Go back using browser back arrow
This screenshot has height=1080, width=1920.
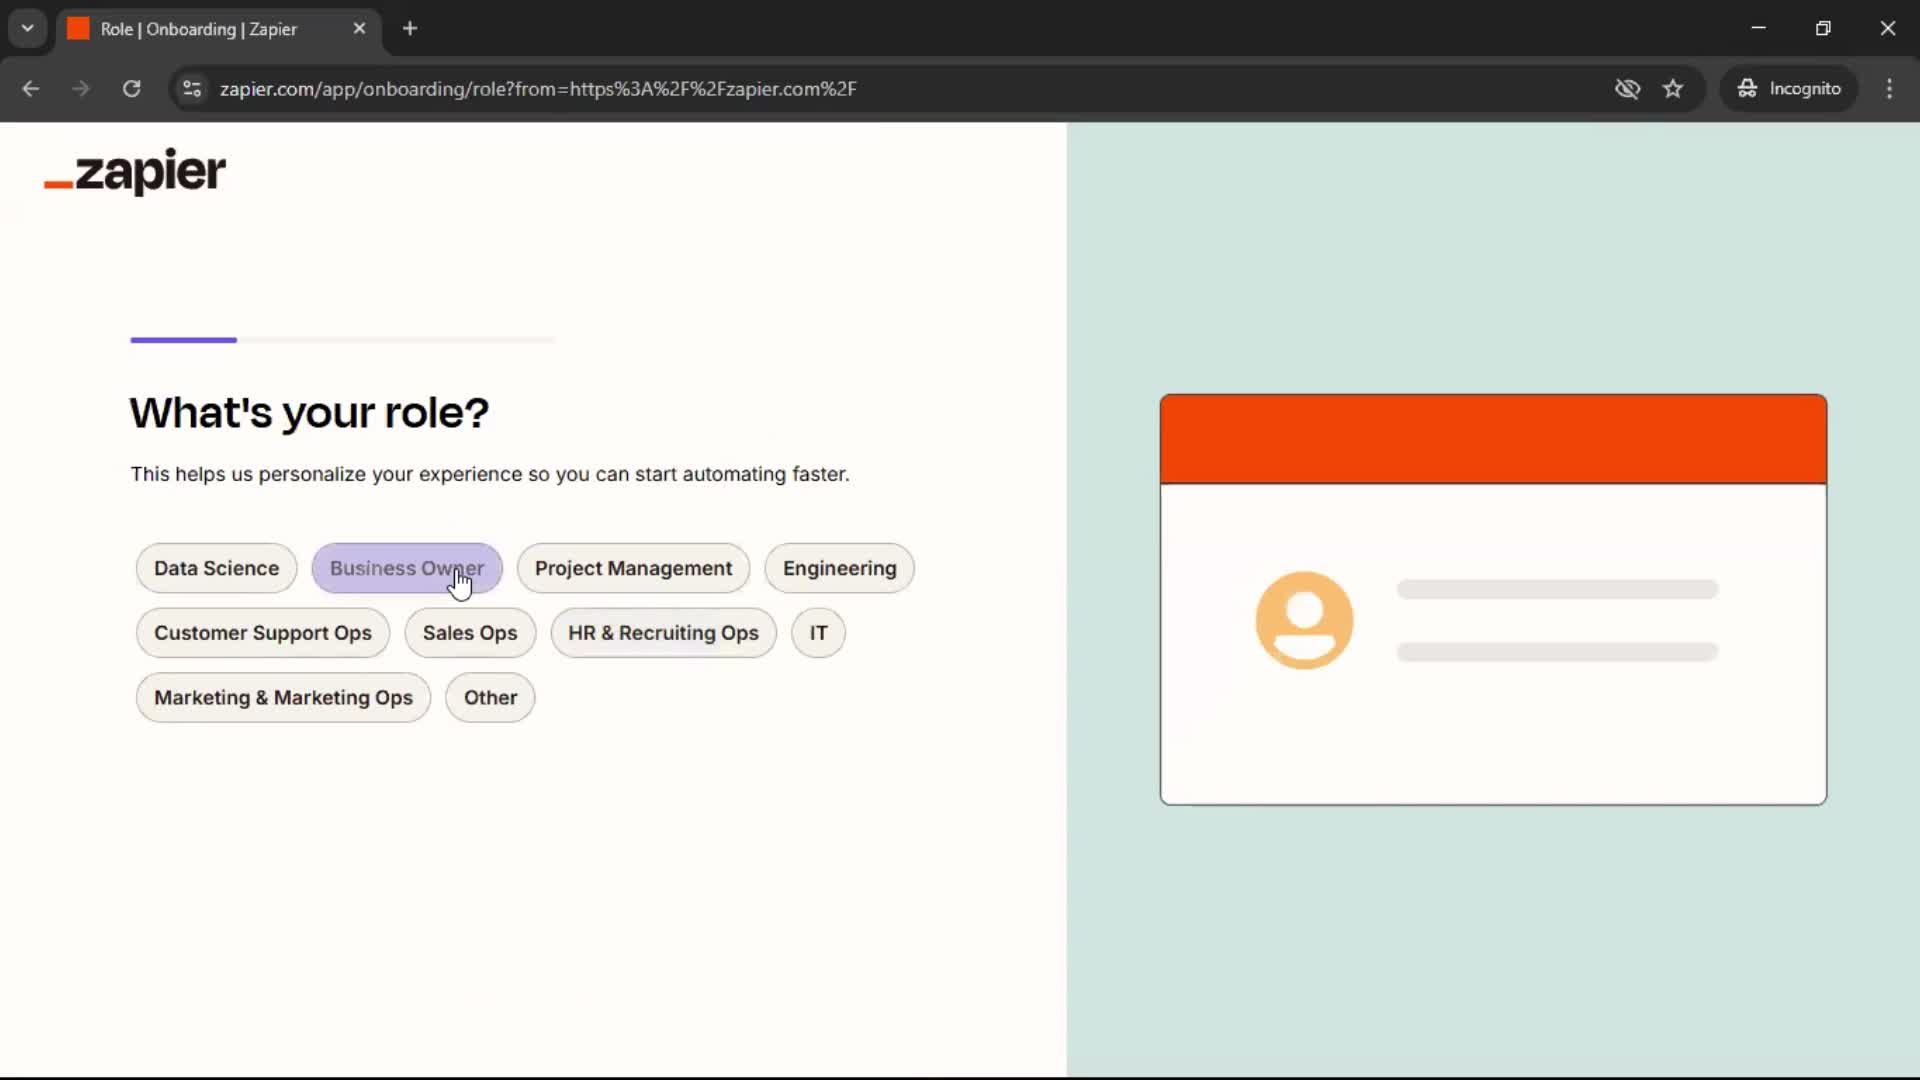(31, 88)
